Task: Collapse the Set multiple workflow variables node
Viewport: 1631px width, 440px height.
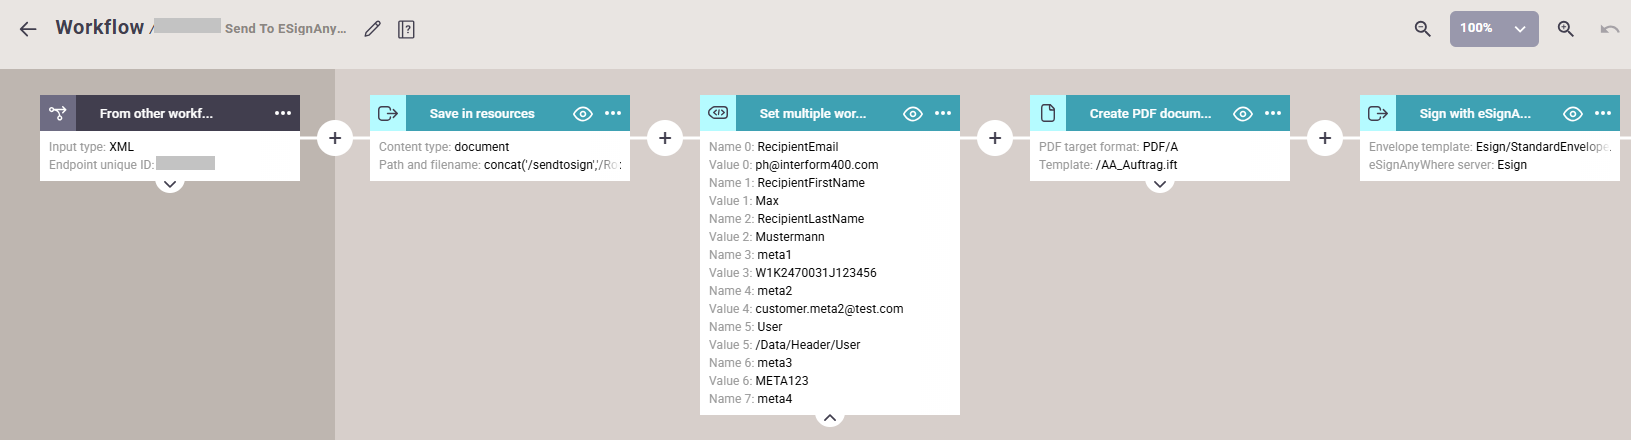Action: click(830, 417)
